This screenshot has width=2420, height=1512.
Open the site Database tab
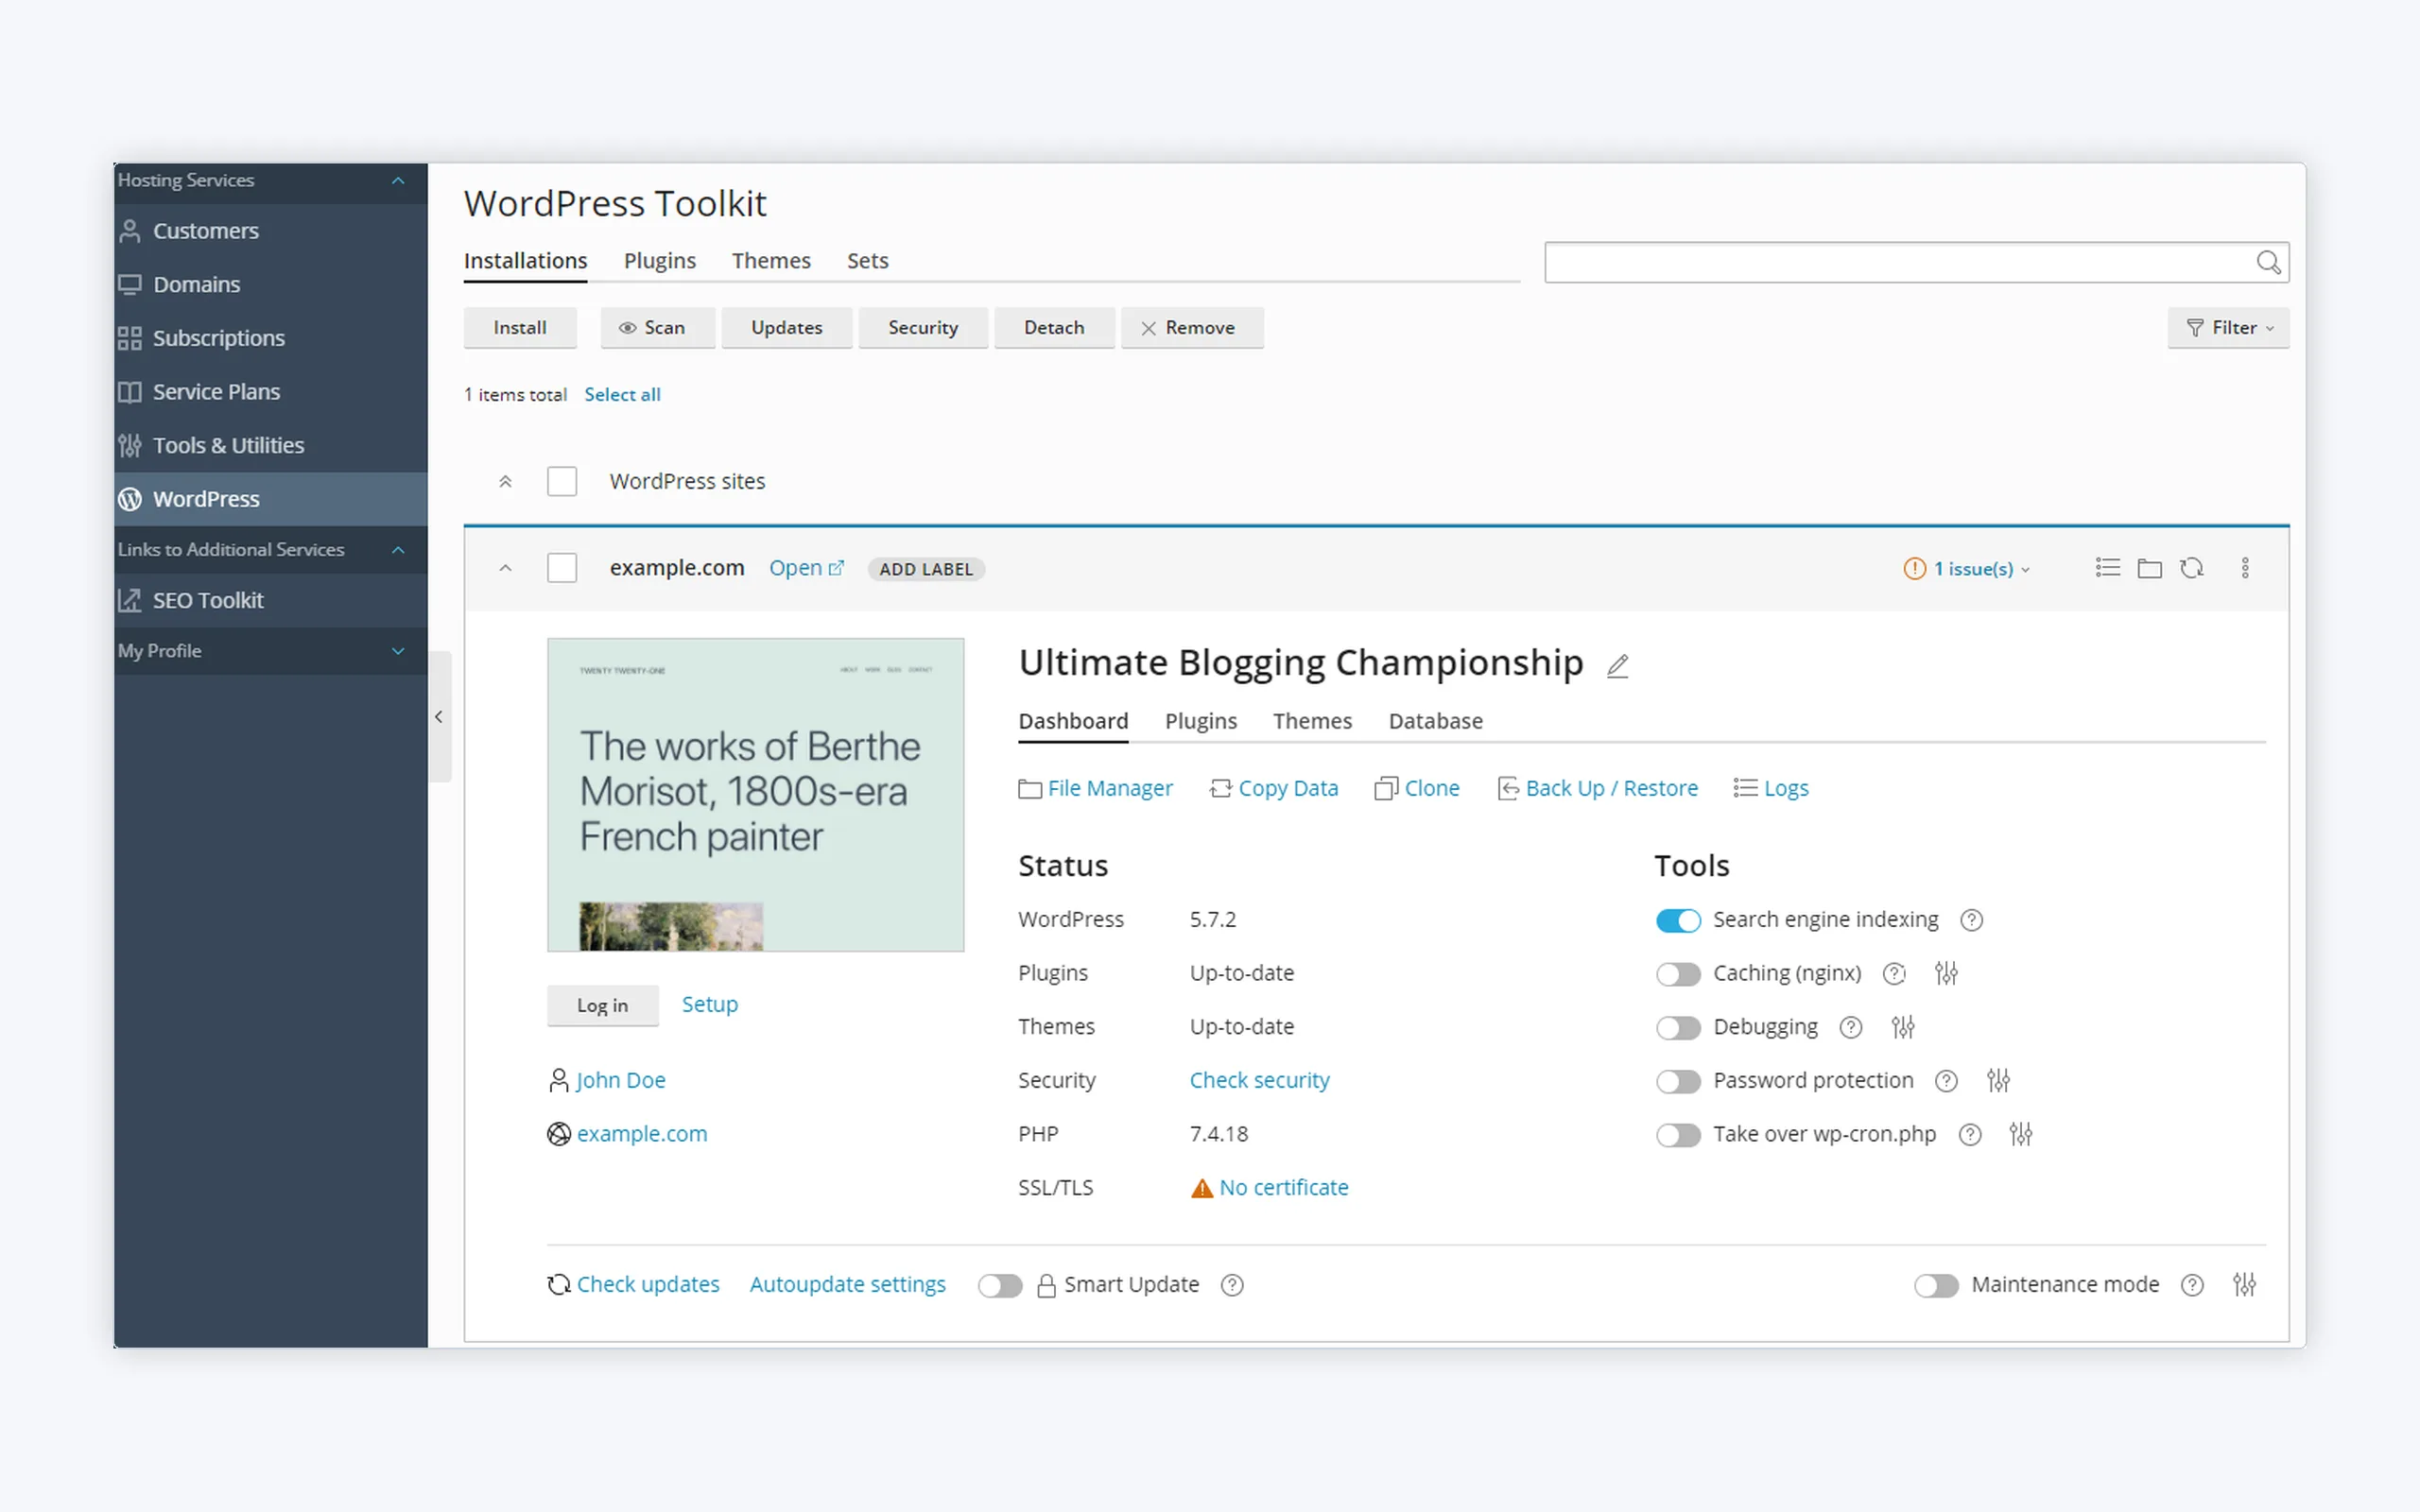click(1435, 721)
